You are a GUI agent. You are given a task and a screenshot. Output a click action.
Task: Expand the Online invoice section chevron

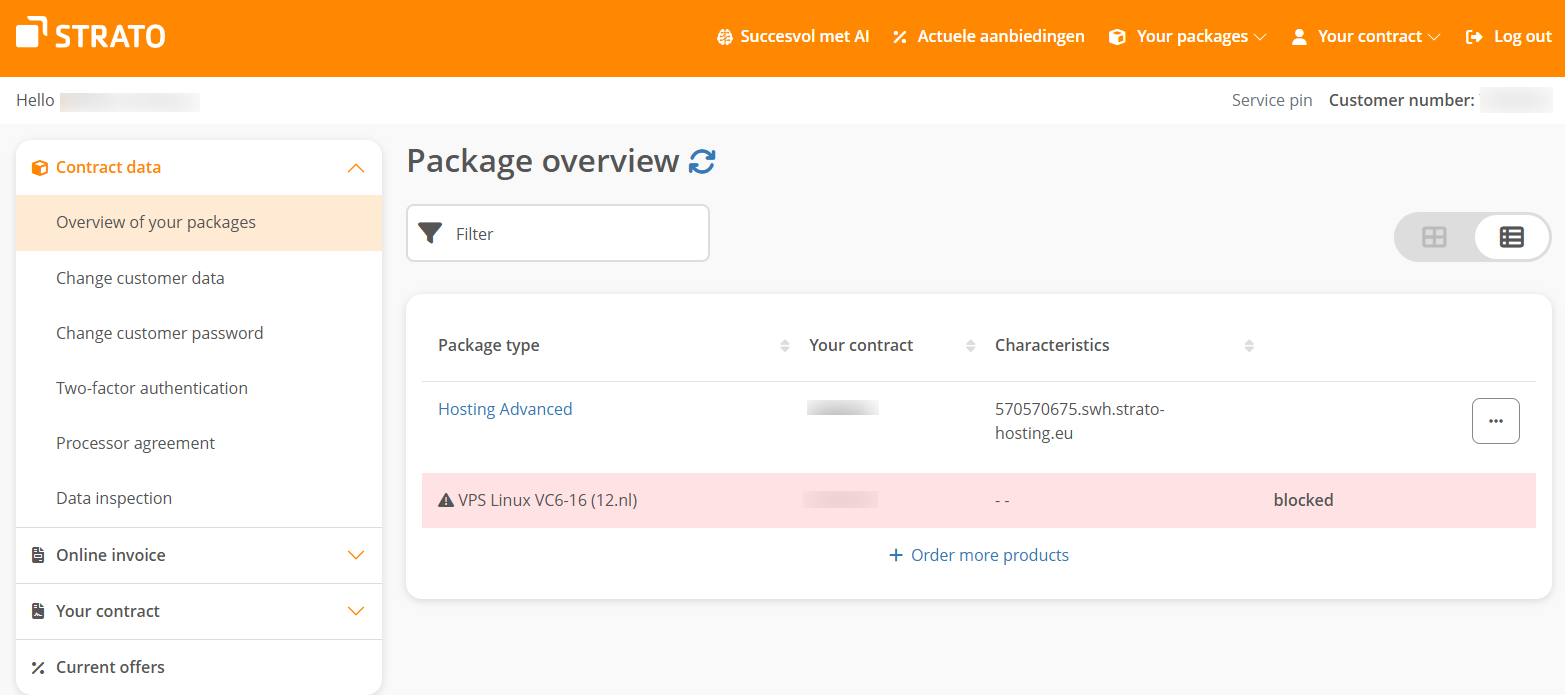click(355, 555)
